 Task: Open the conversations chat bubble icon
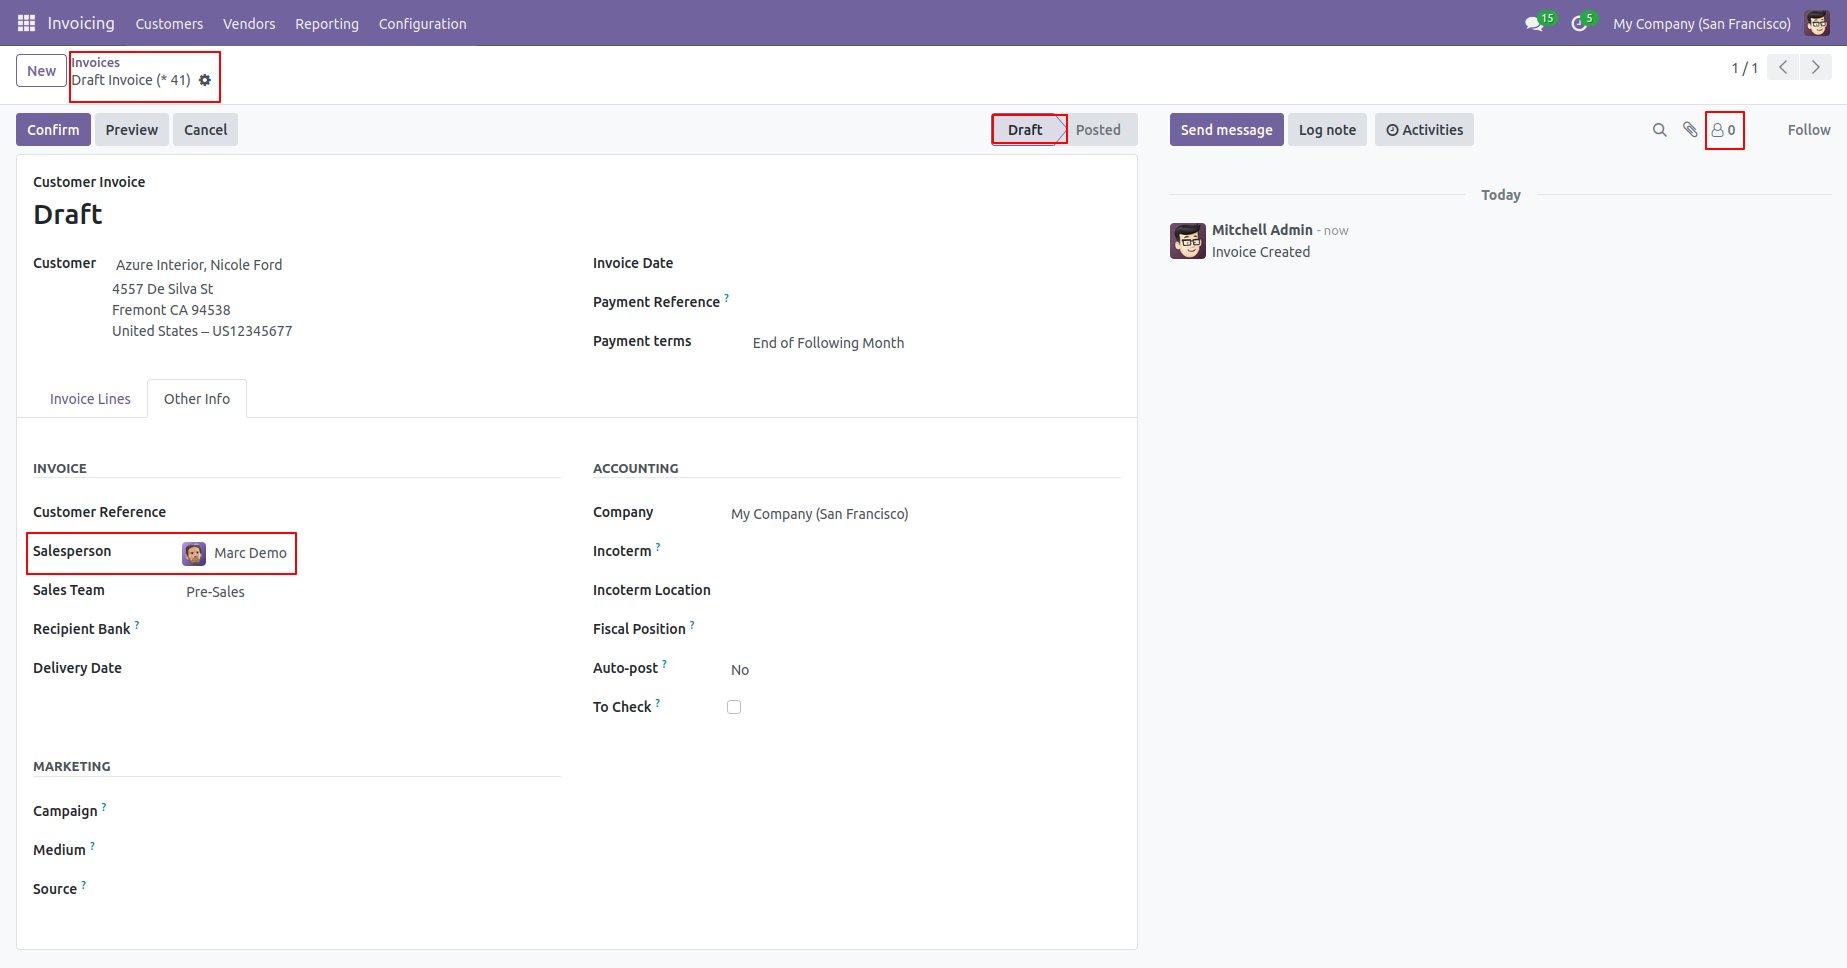1534,24
